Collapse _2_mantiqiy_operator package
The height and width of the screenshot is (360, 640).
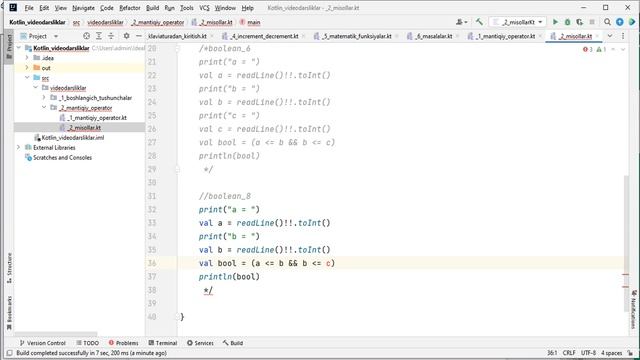pos(44,107)
